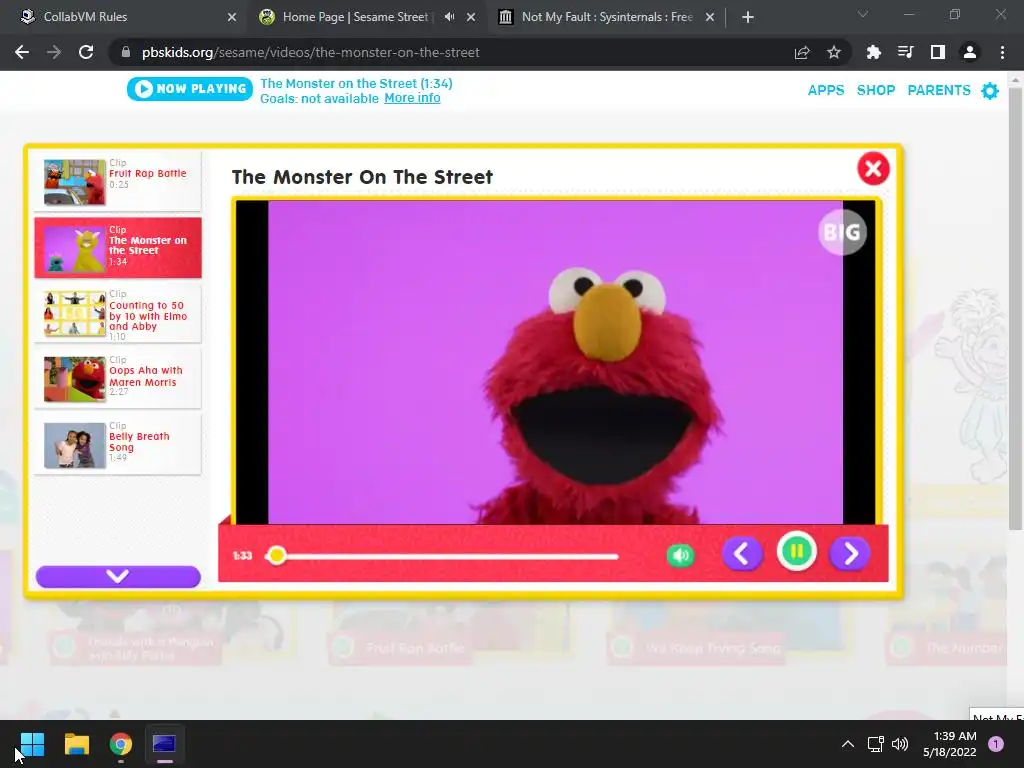View site information via lock icon
The image size is (1024, 768).
126,52
